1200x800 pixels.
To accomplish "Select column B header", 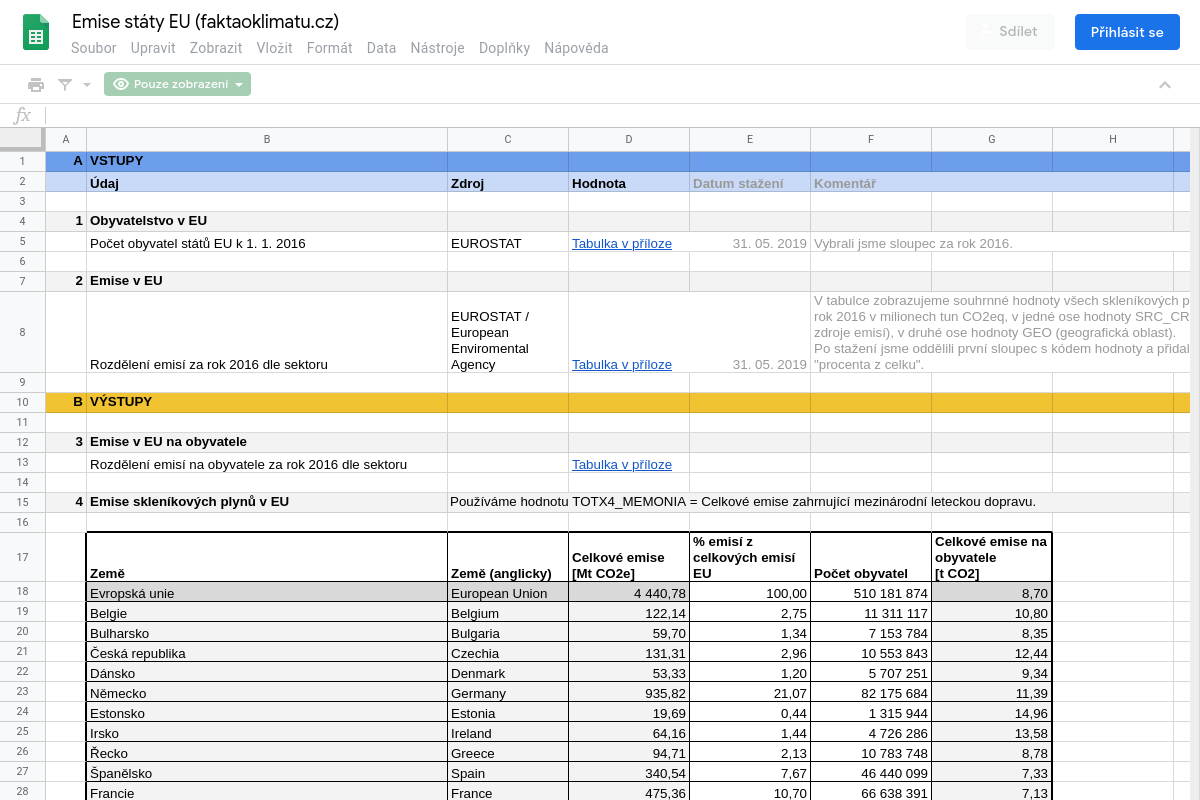I will pos(267,139).
